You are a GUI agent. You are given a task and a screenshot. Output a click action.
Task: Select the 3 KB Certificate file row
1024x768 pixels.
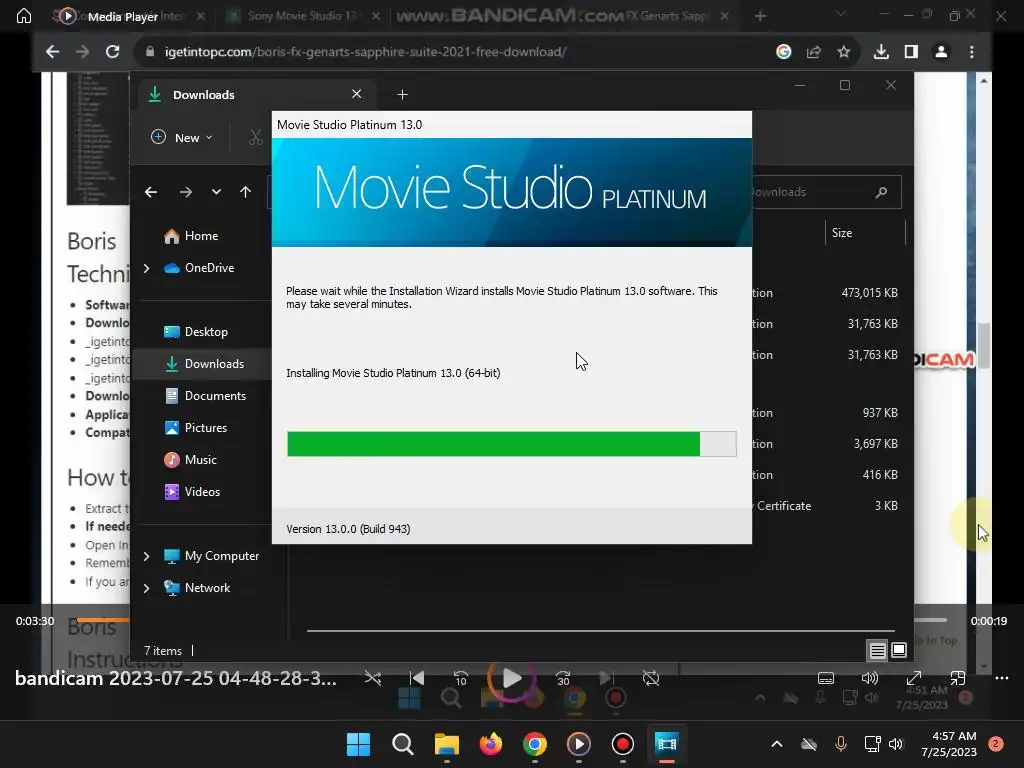pyautogui.click(x=828, y=505)
